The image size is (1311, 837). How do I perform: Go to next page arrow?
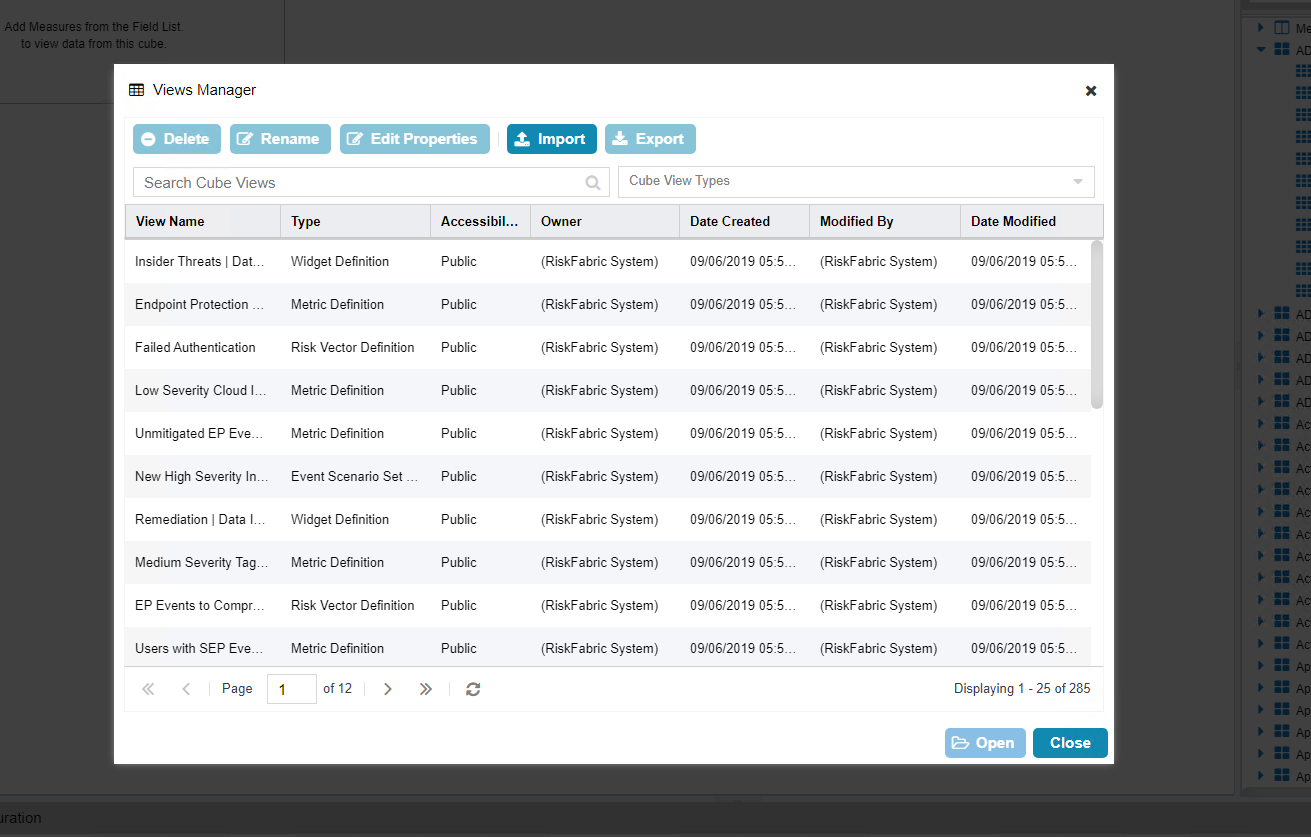(388, 689)
